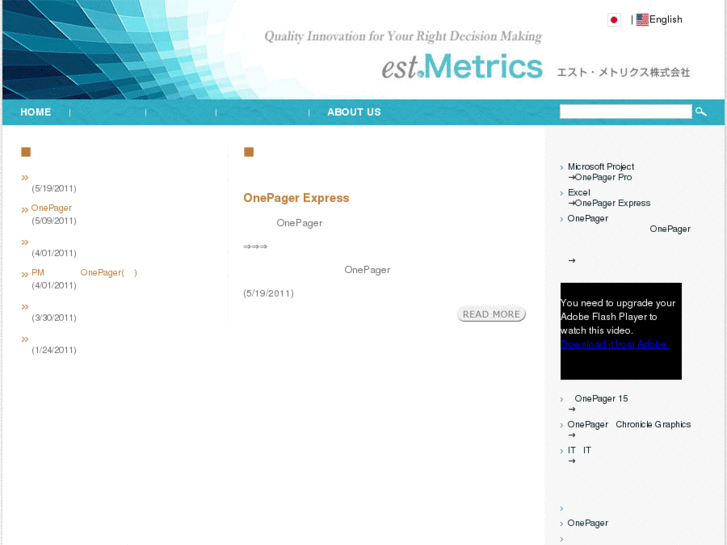
Task: Open the OnePager news link dated 5/09/2011
Action: tap(51, 208)
